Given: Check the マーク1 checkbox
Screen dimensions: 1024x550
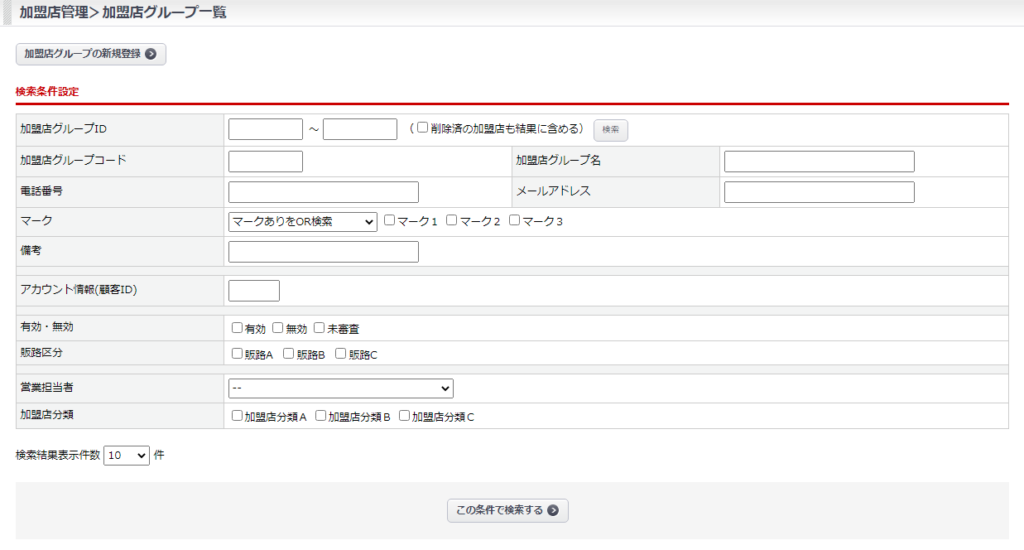Looking at the screenshot, I should click(x=390, y=221).
